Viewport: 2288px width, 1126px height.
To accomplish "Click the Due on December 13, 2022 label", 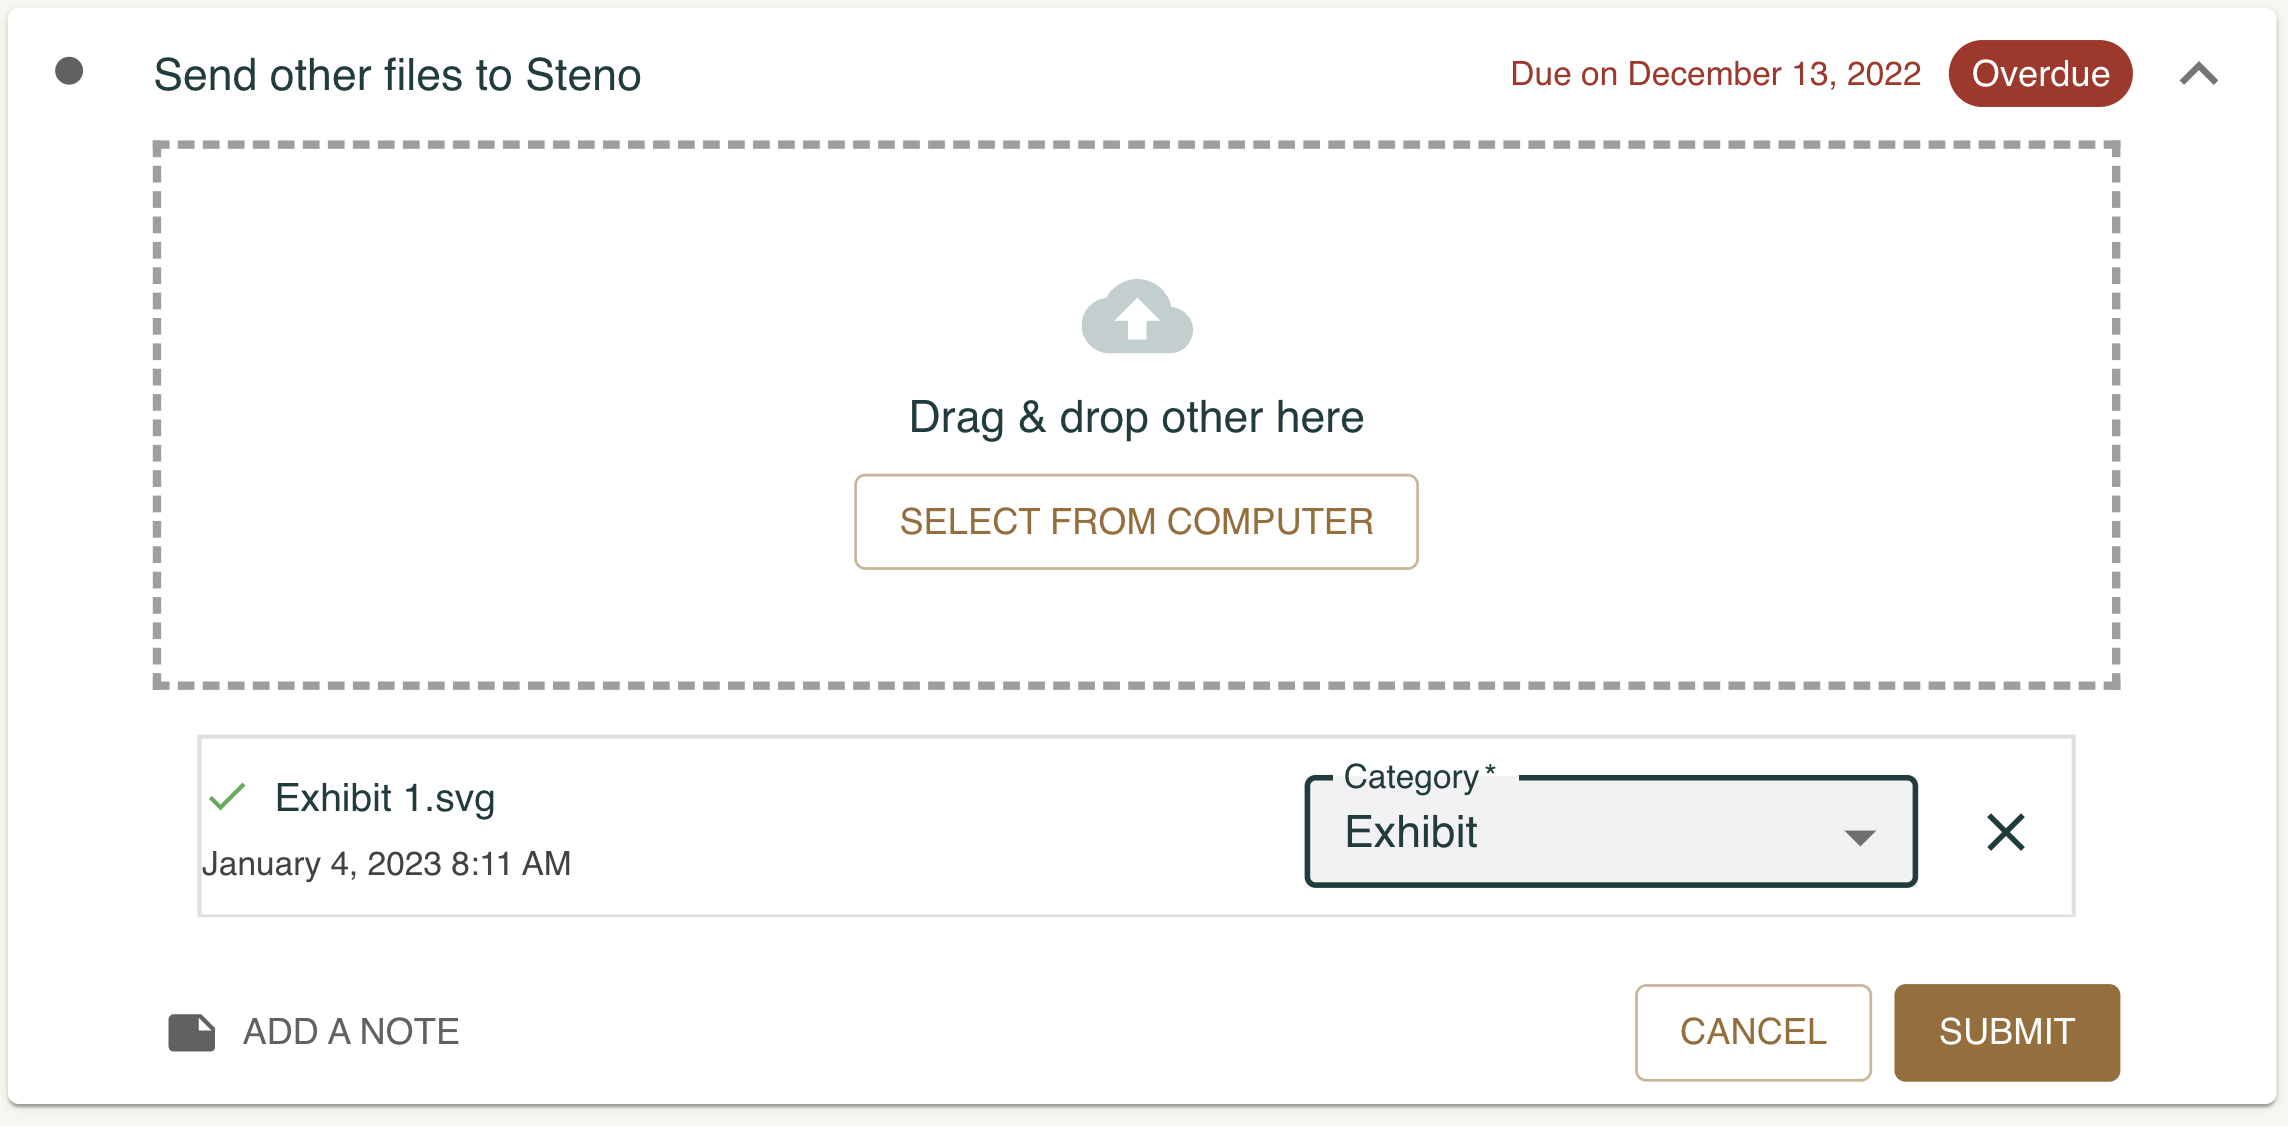I will (x=1715, y=74).
